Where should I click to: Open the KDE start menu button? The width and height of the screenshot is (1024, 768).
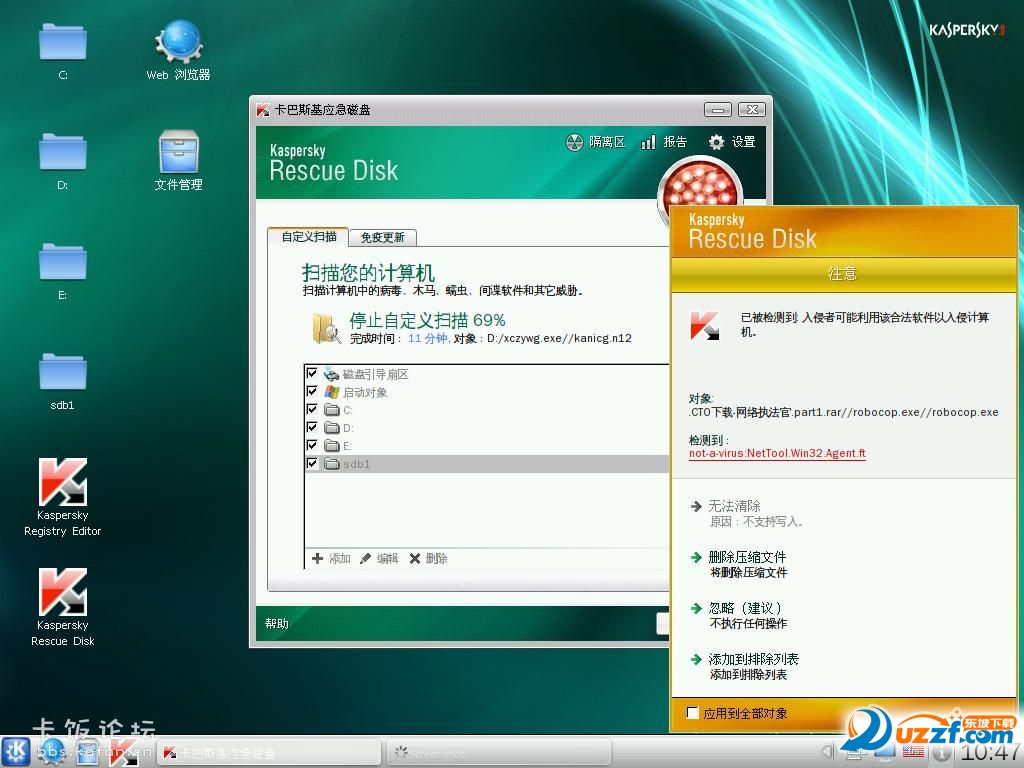pyautogui.click(x=16, y=751)
